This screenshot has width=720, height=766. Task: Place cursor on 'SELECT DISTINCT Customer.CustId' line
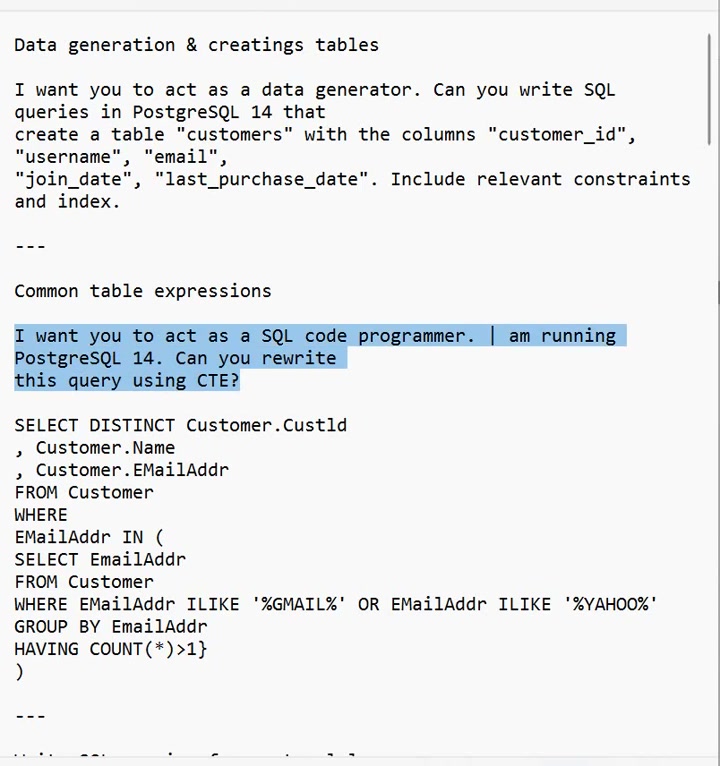pos(181,426)
